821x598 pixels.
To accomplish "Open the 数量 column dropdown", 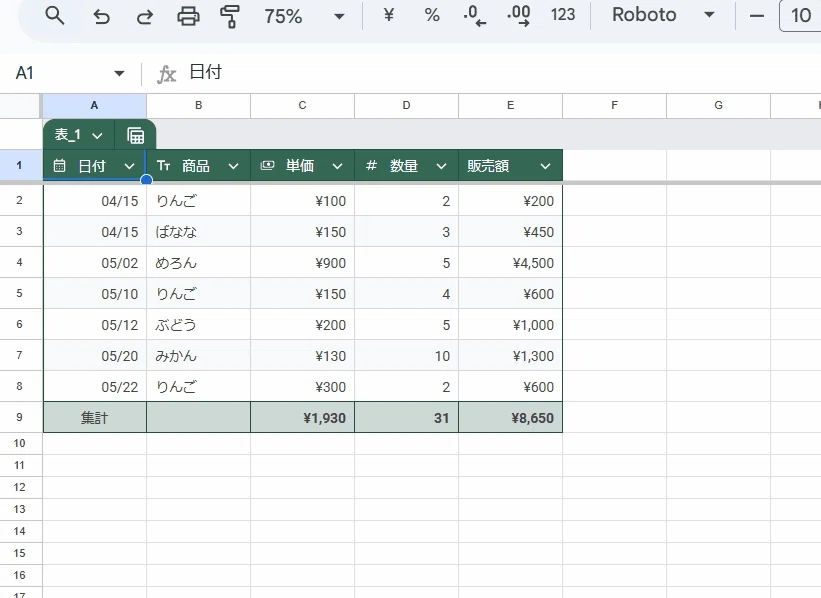I will click(441, 167).
